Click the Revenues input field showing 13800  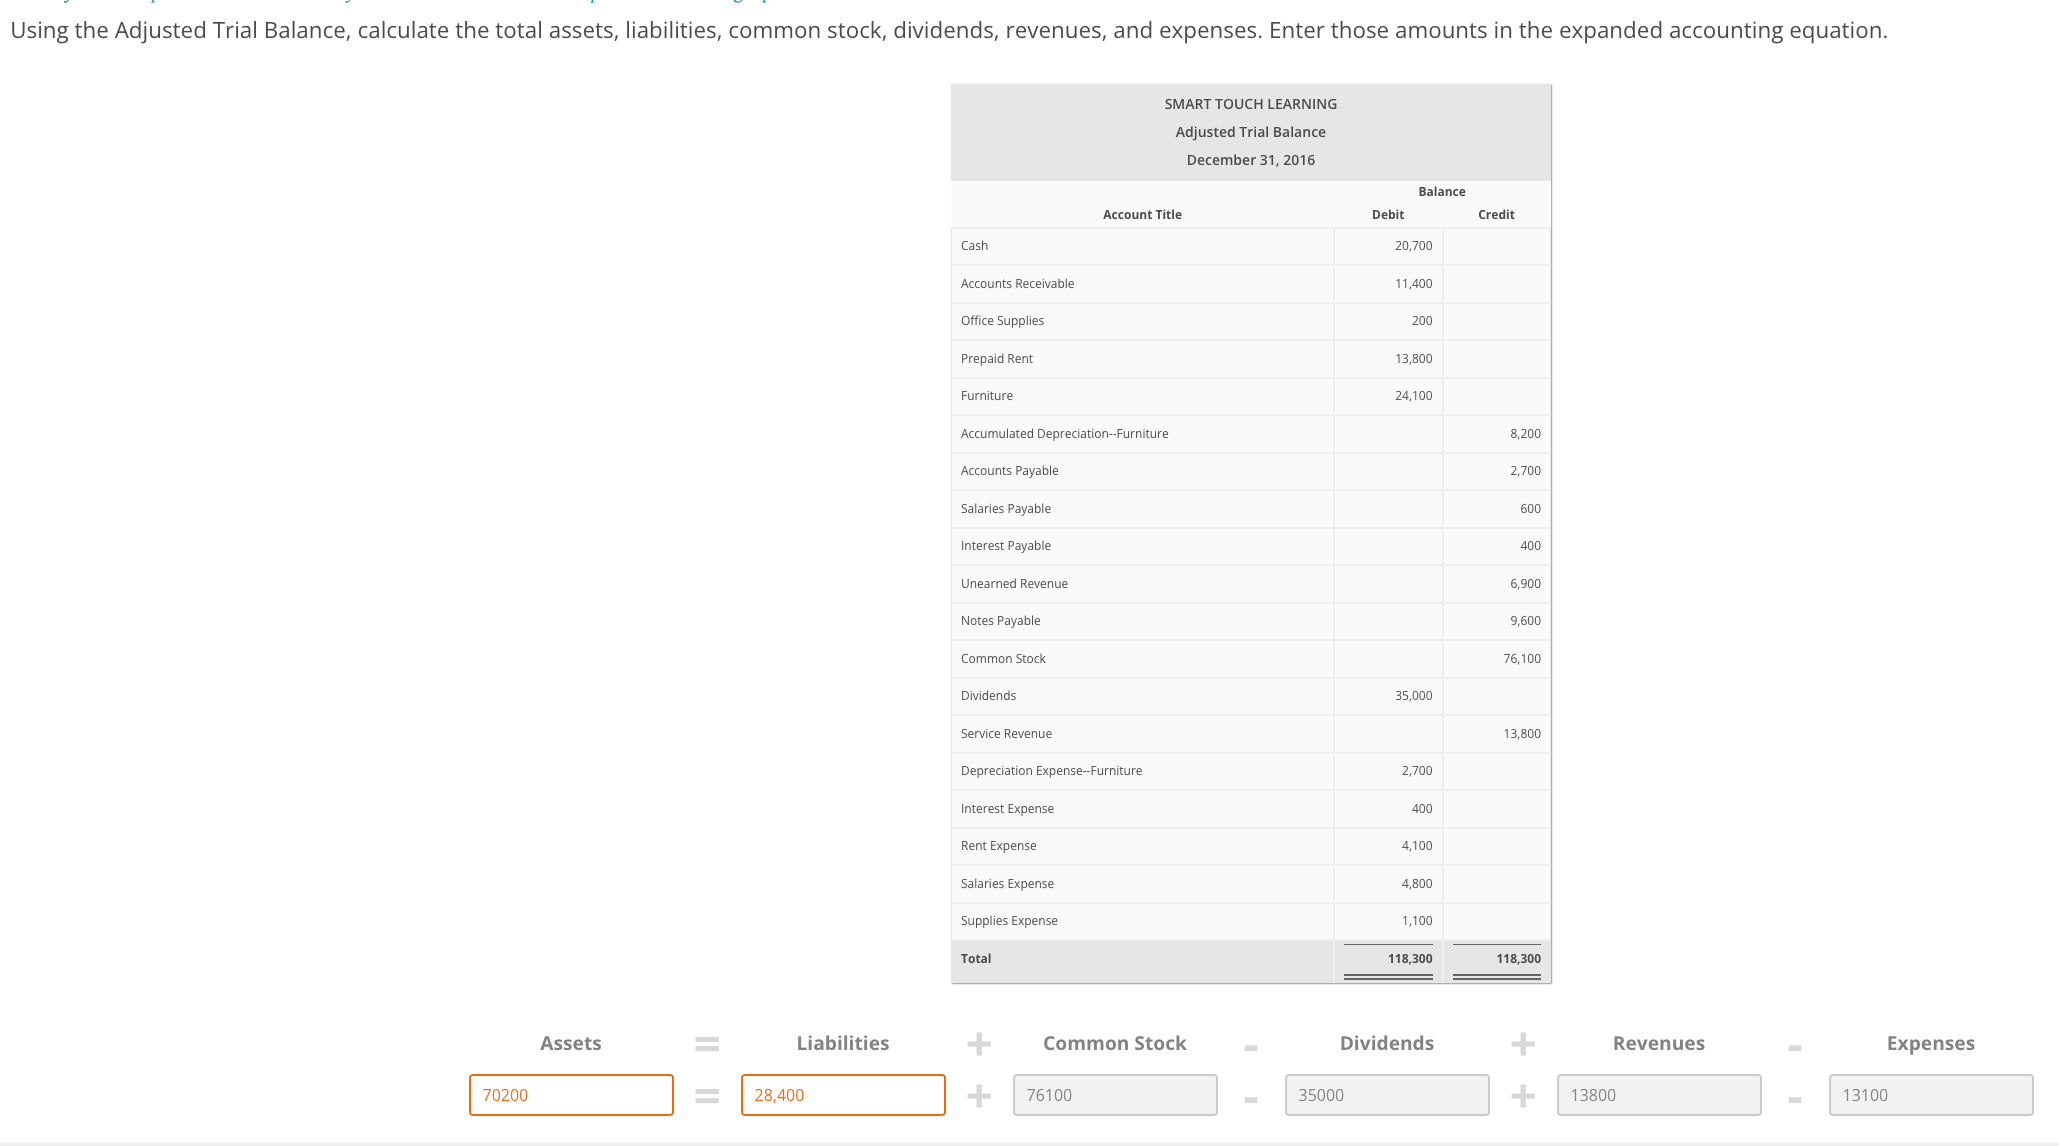point(1658,1094)
